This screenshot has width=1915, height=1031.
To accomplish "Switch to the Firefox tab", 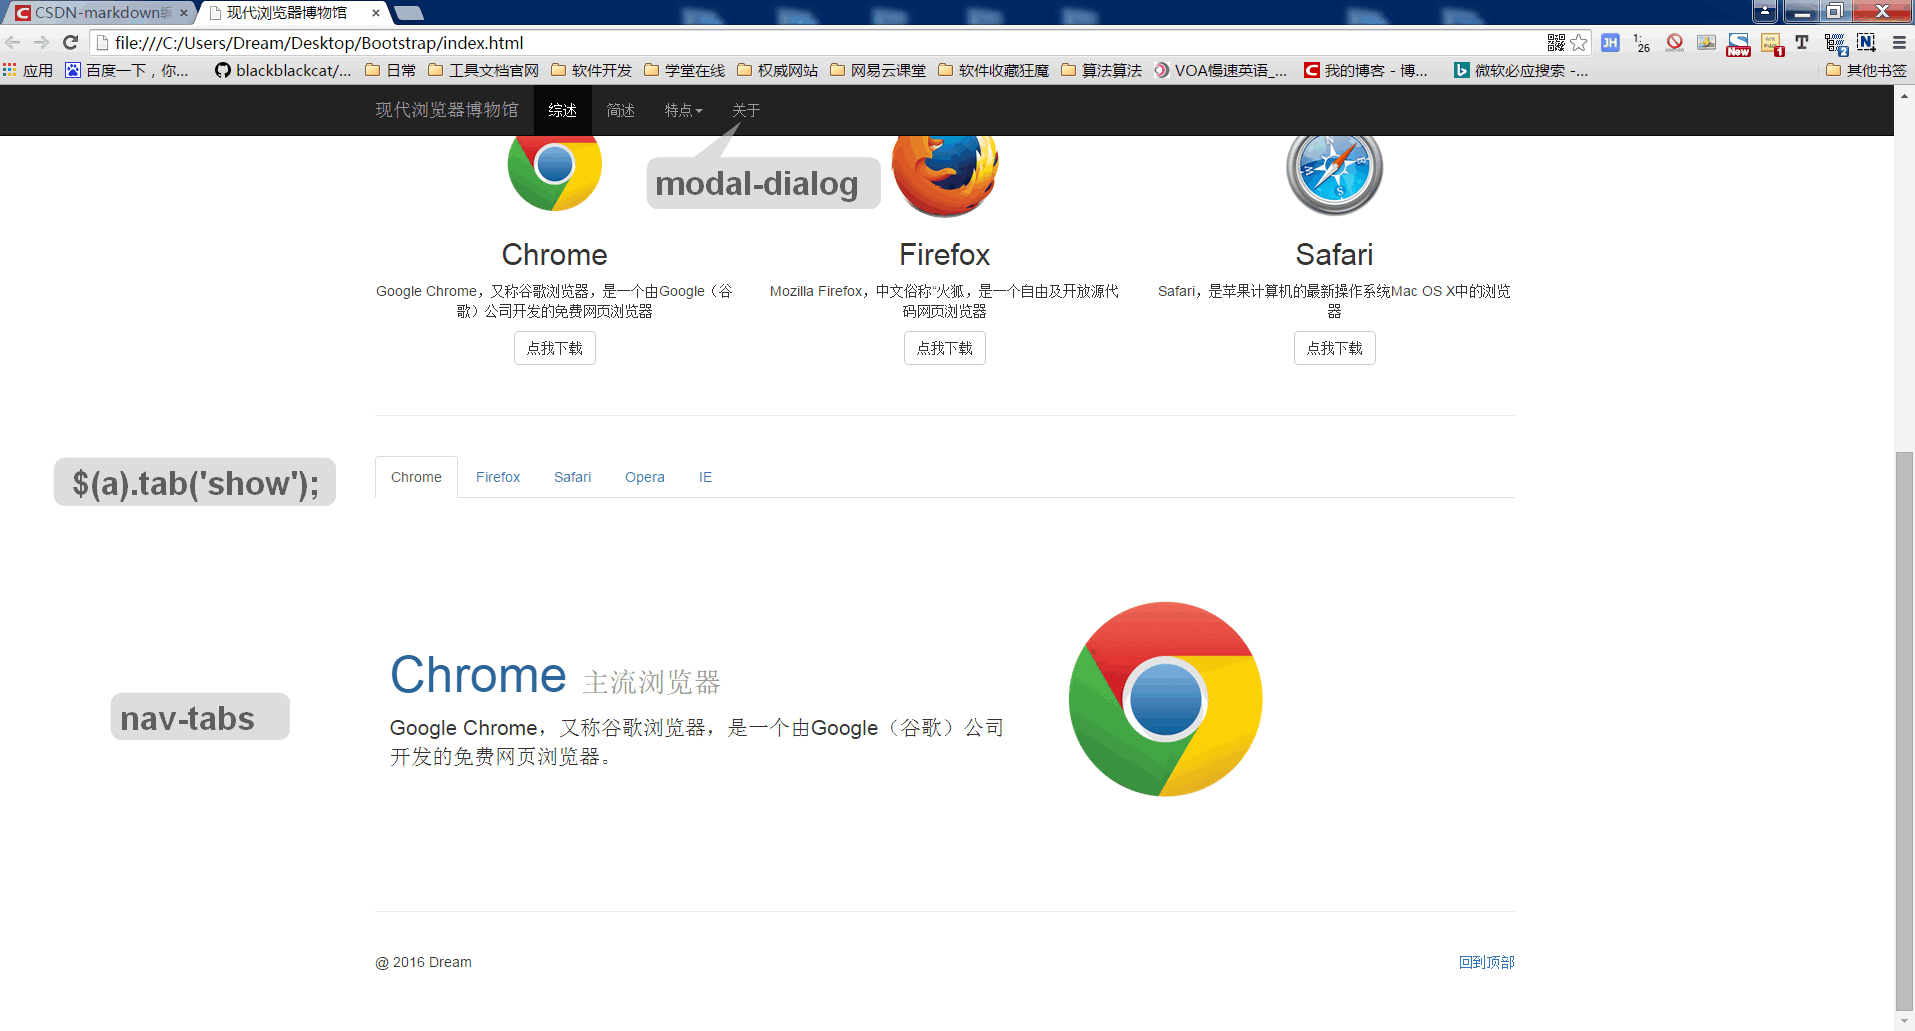I will tap(498, 478).
